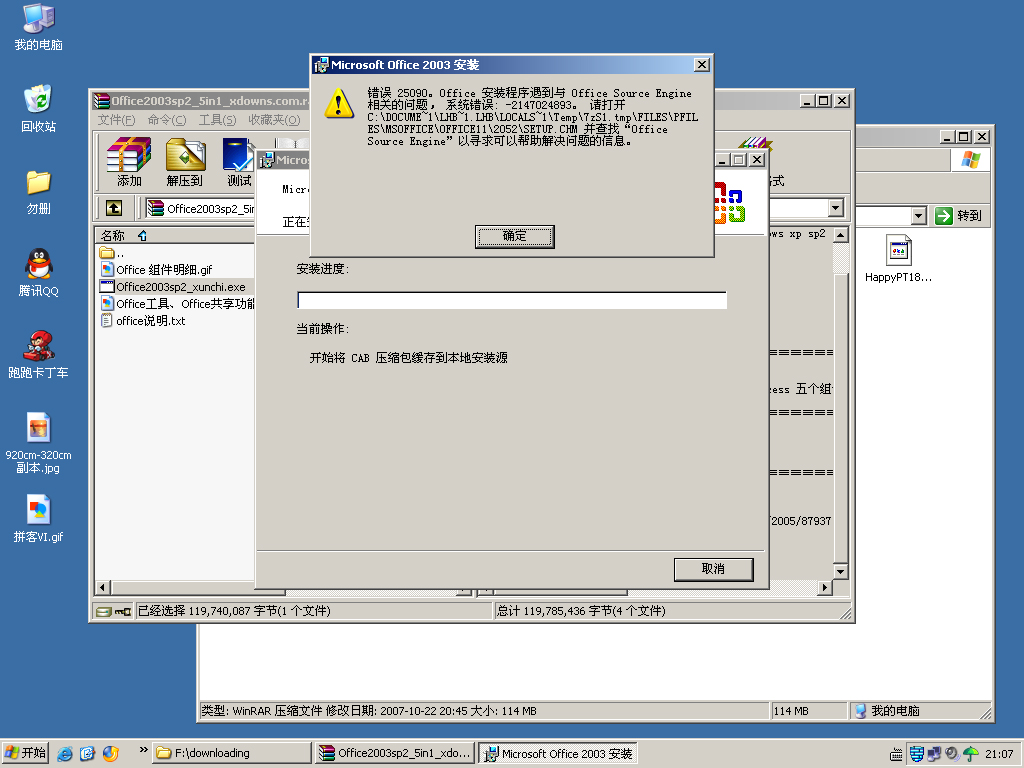1024x768 pixels.
Task: Click volume speaker tray icon
Action: [952, 754]
